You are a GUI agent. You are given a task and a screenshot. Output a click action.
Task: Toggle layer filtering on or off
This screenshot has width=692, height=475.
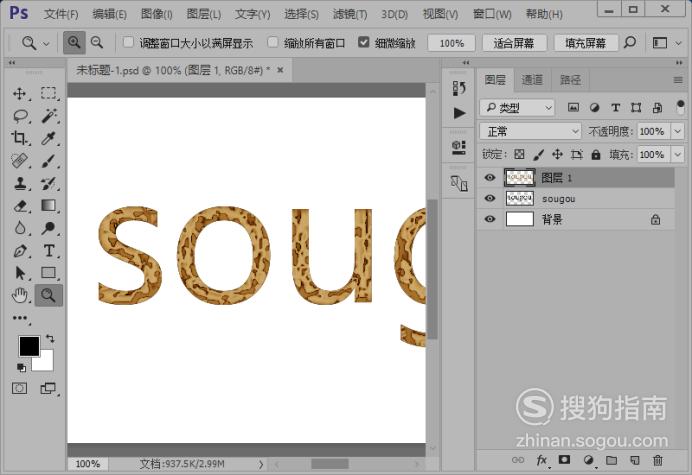pos(681,107)
